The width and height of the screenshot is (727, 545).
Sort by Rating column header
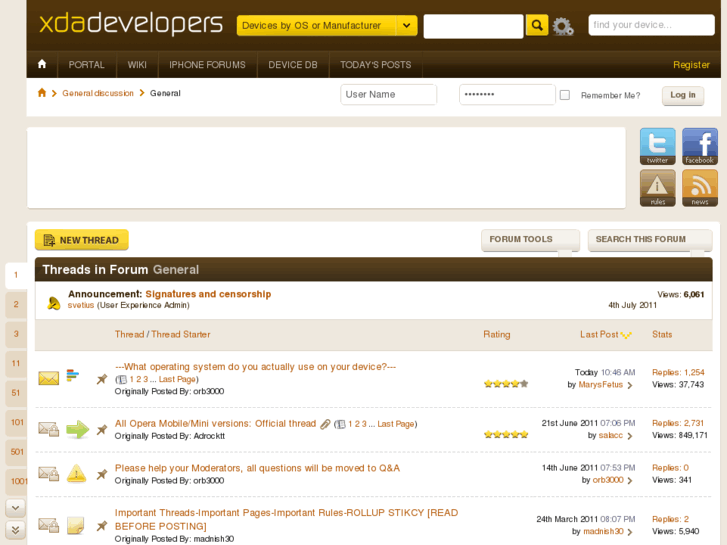pos(497,334)
